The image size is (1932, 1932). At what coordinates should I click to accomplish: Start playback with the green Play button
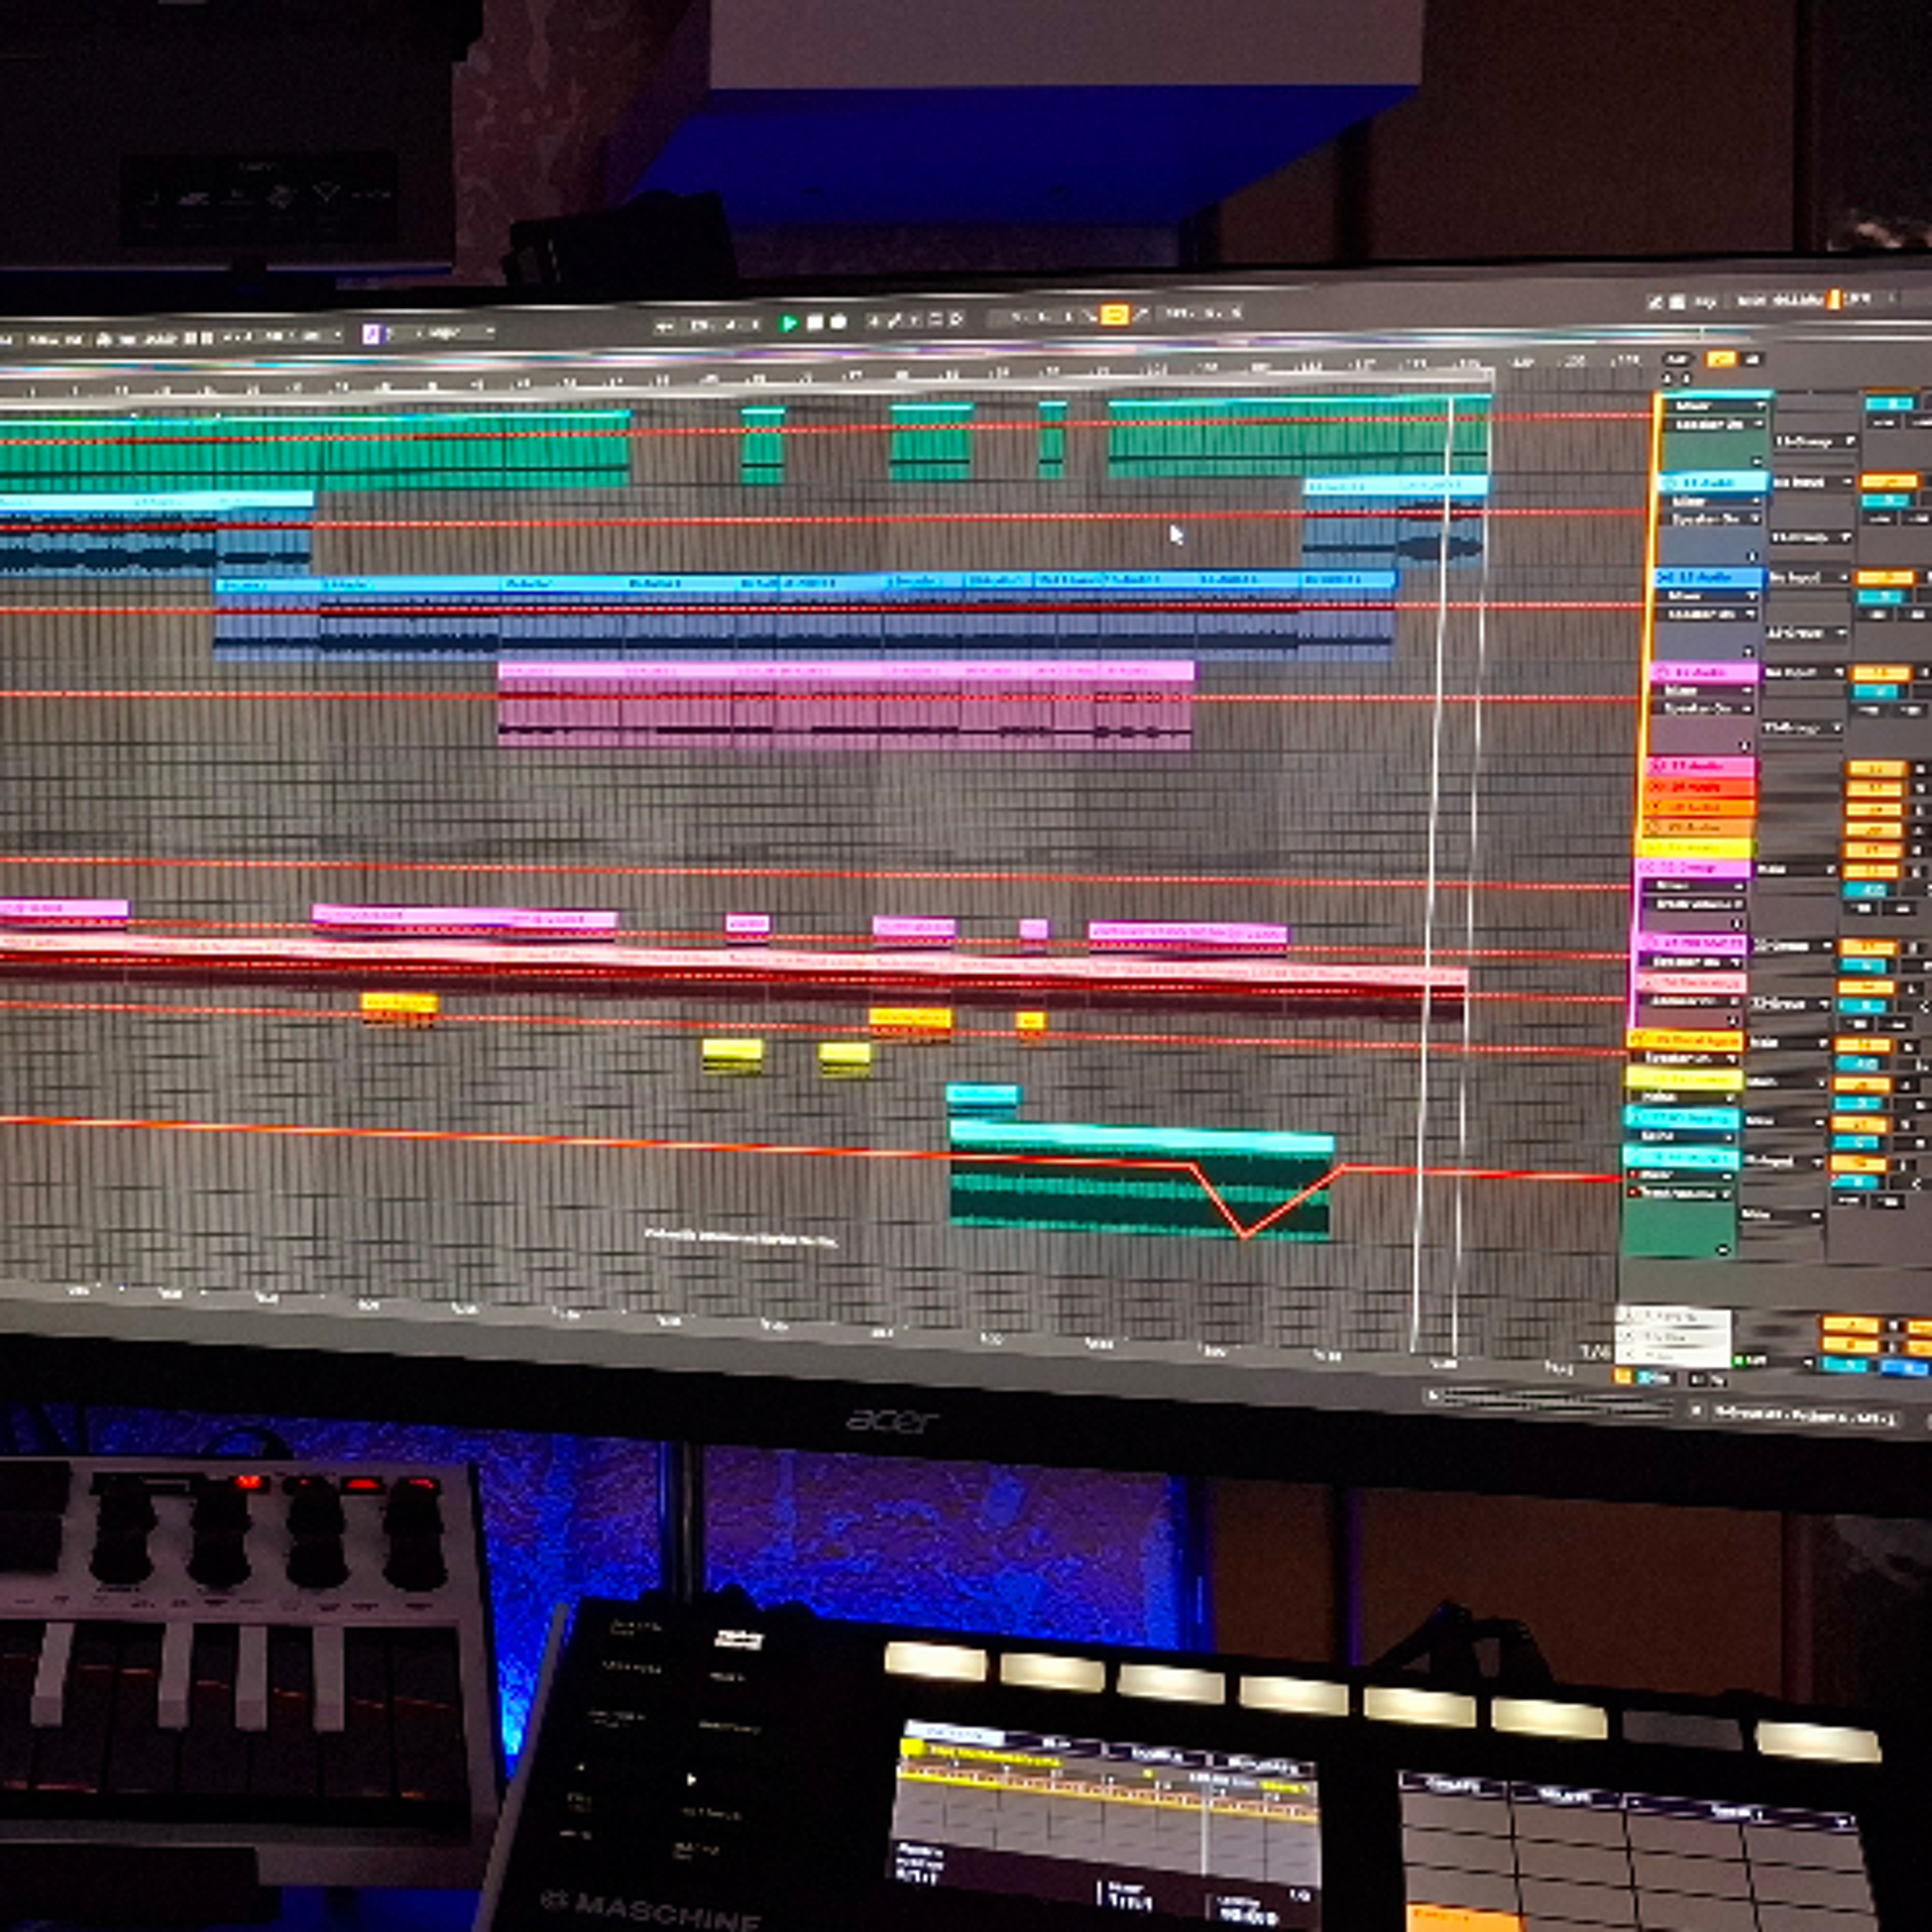point(789,323)
